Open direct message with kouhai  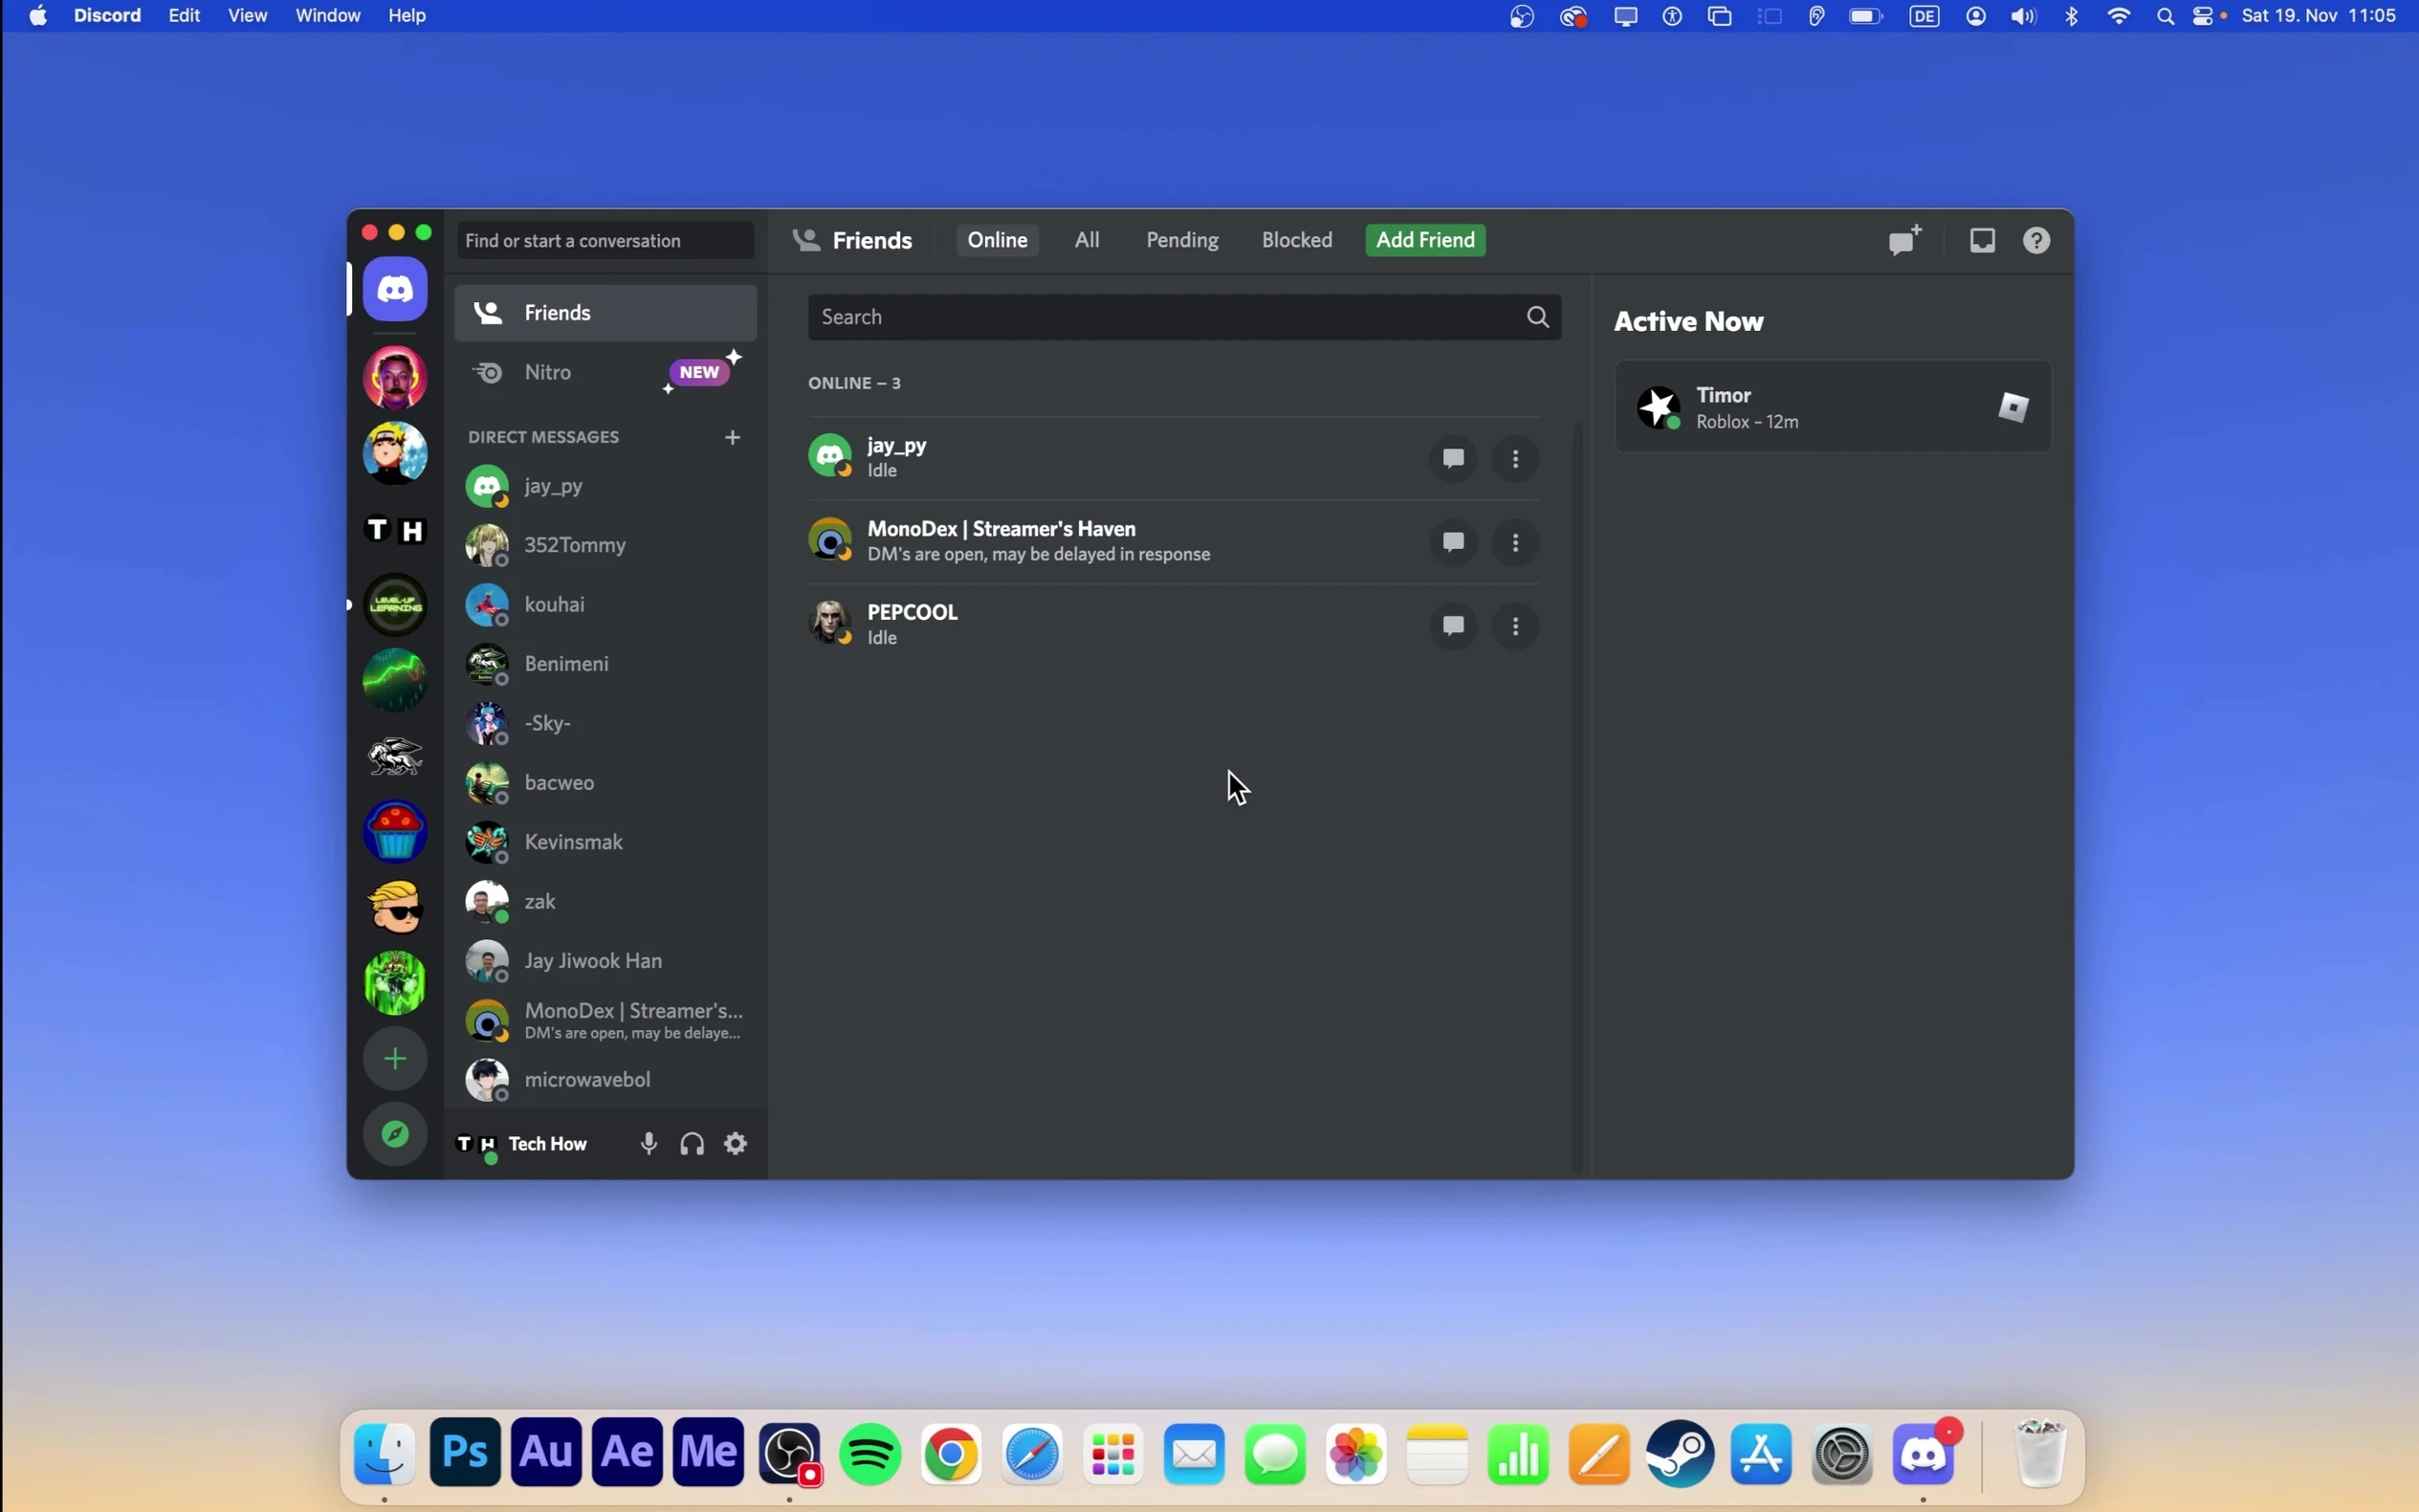click(x=606, y=604)
